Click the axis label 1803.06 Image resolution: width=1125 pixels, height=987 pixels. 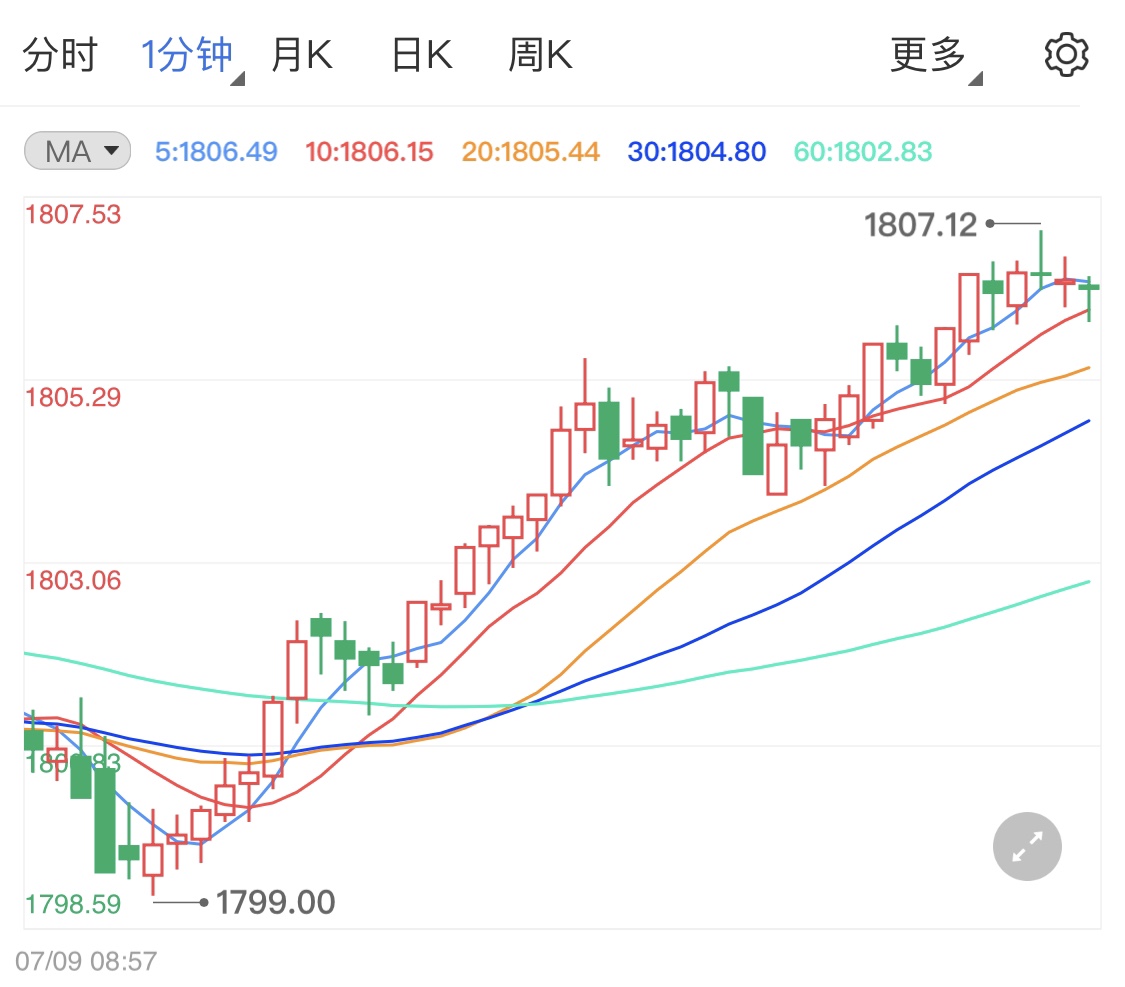pos(73,580)
